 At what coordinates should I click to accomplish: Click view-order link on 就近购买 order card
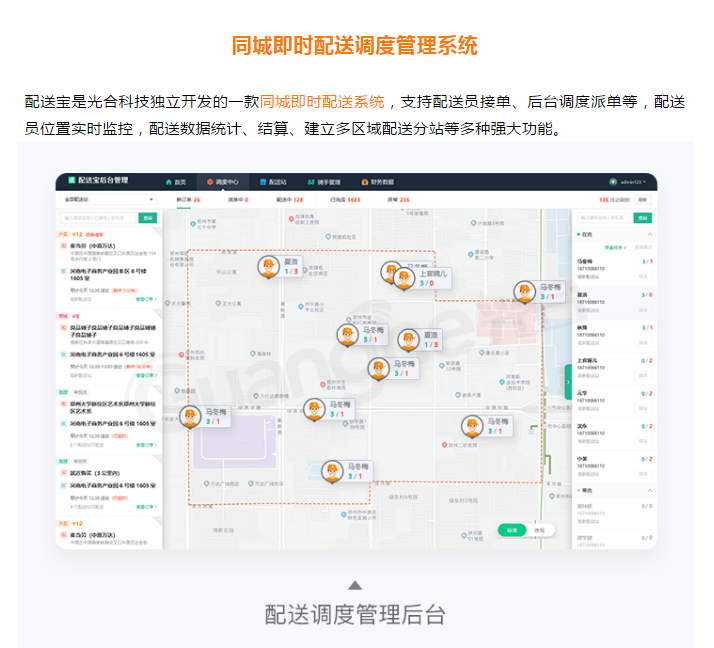[146, 507]
